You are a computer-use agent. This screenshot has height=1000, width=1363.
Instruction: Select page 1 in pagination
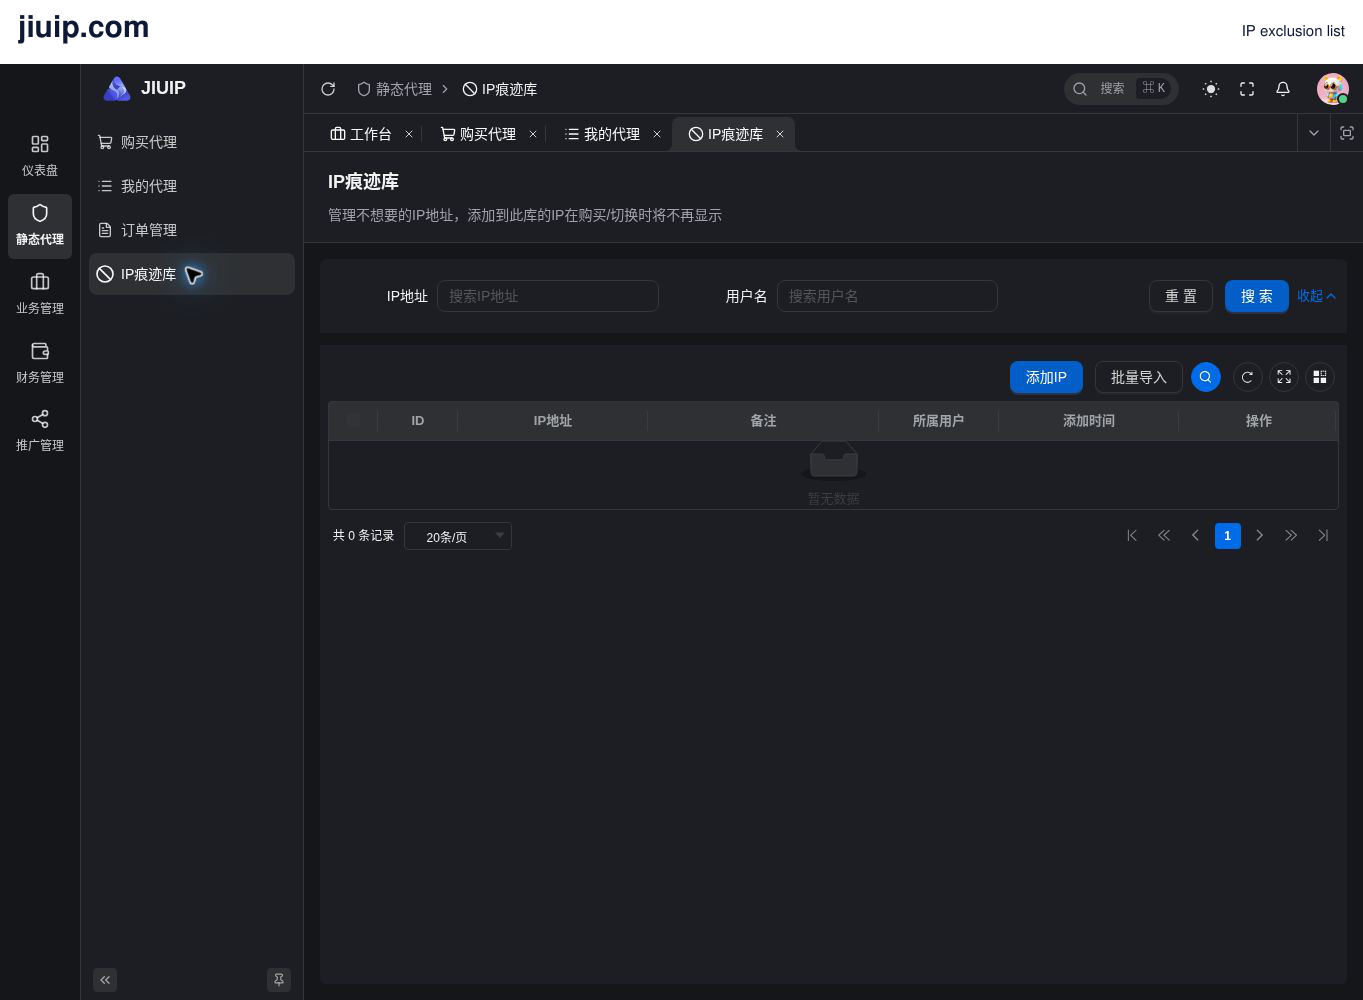tap(1228, 536)
